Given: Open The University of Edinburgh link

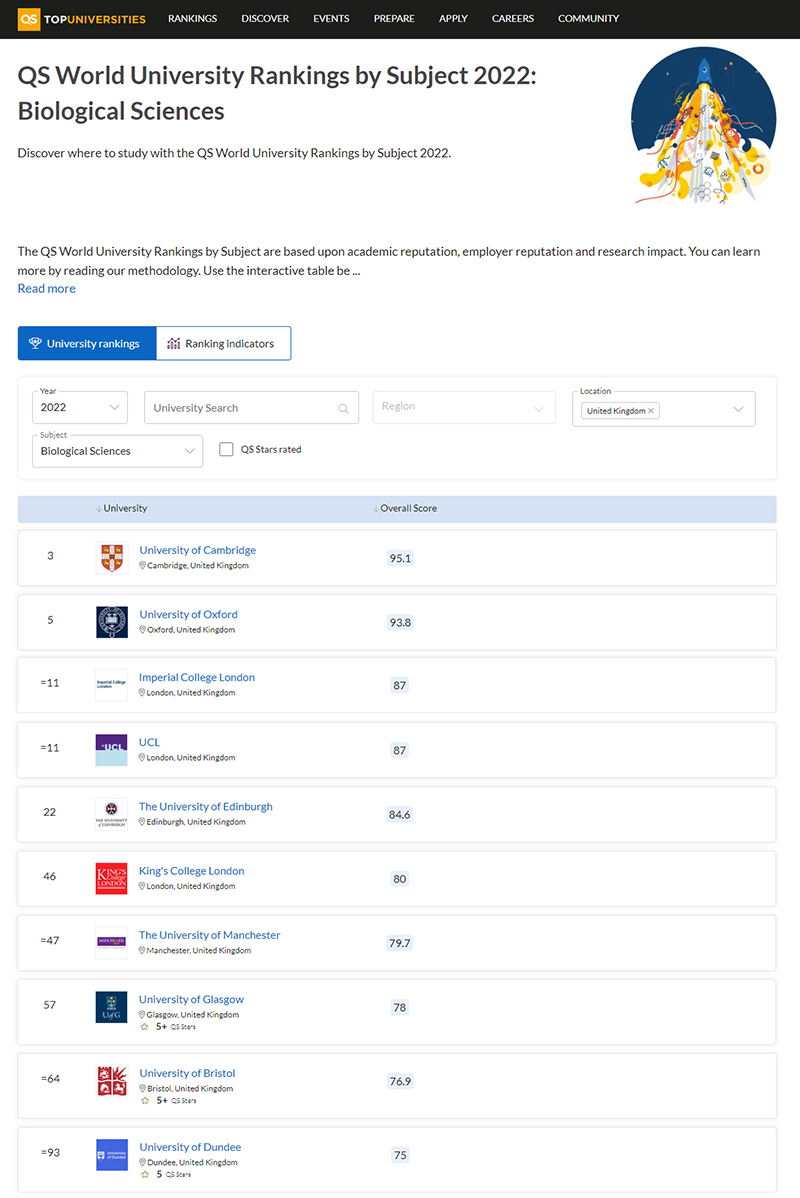Looking at the screenshot, I should (206, 806).
